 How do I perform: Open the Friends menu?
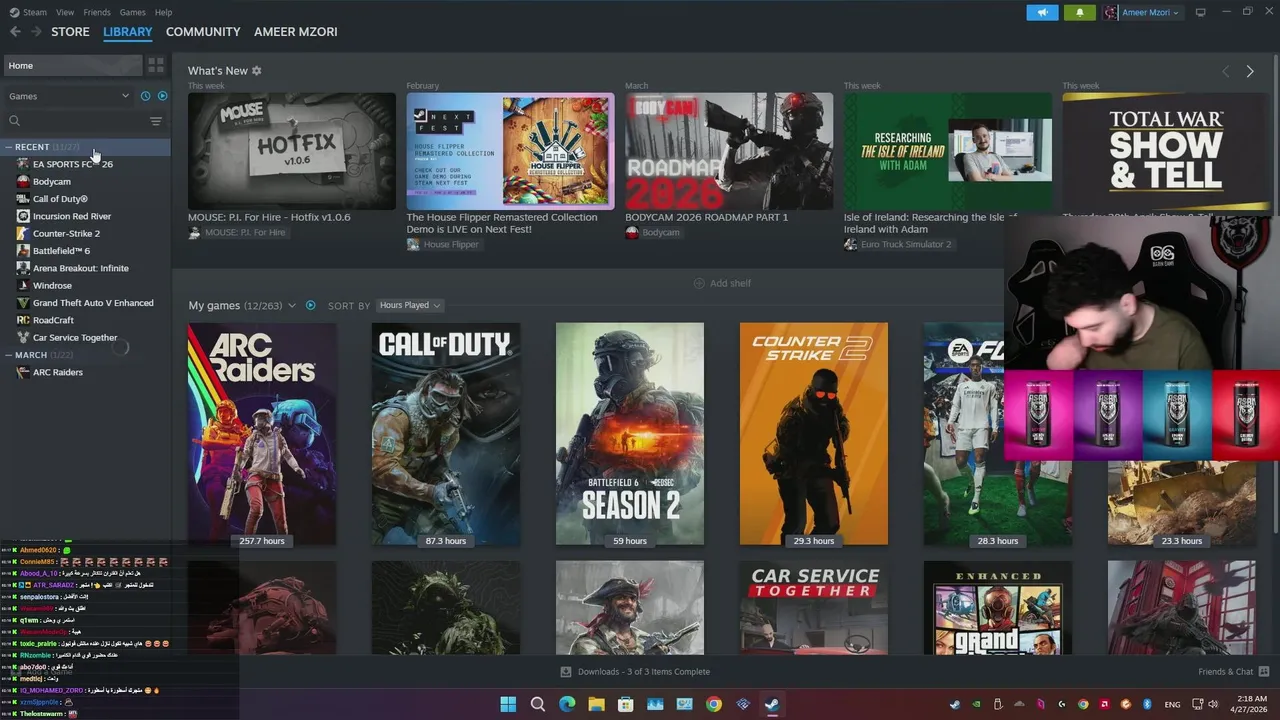[97, 12]
